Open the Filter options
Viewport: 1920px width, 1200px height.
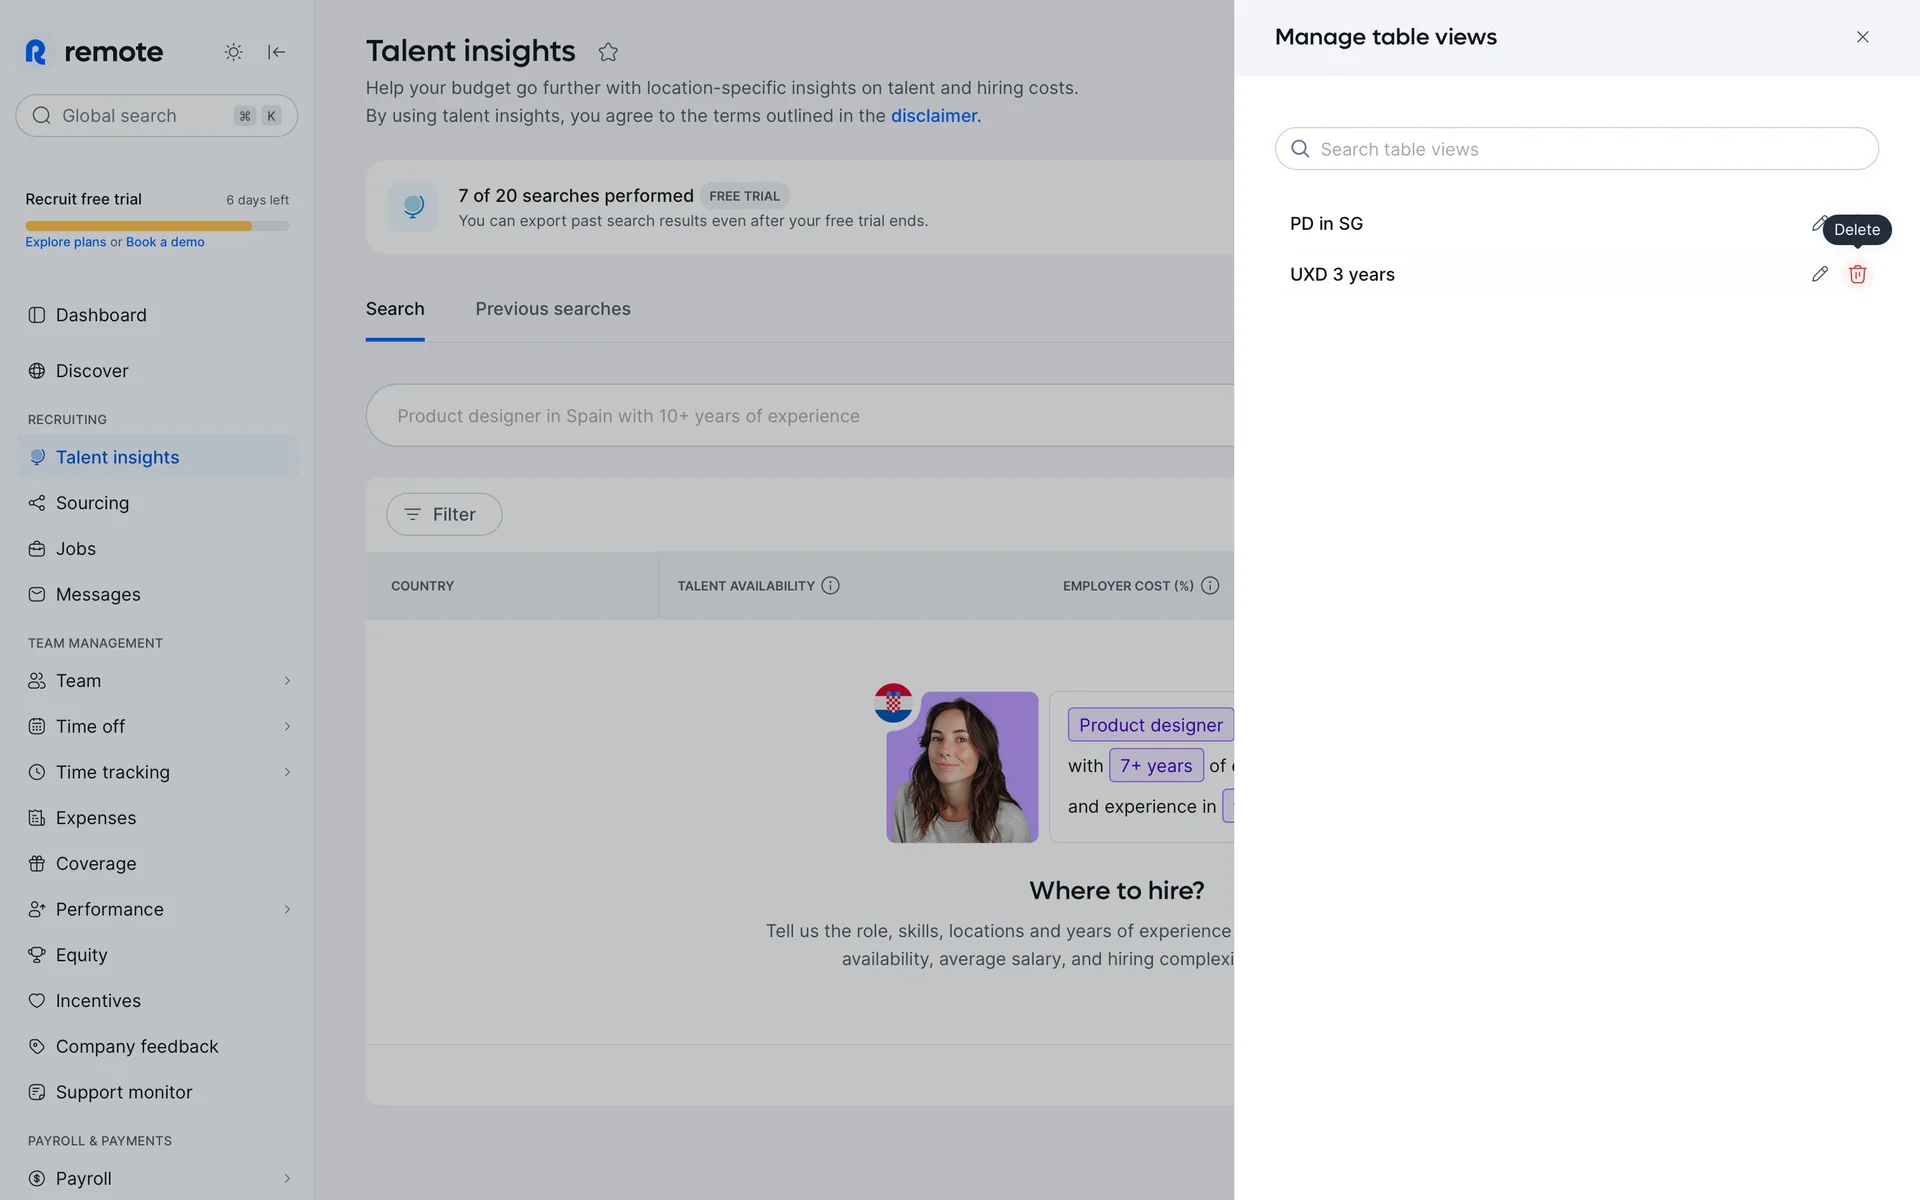tap(444, 514)
